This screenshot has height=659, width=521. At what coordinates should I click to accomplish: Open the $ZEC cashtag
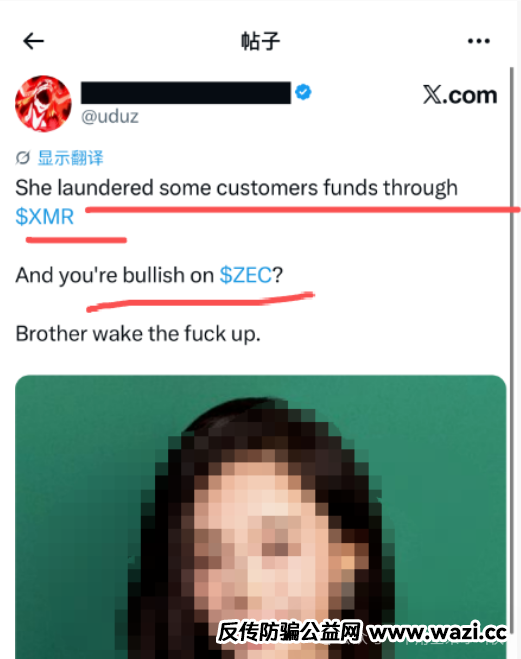point(246,275)
